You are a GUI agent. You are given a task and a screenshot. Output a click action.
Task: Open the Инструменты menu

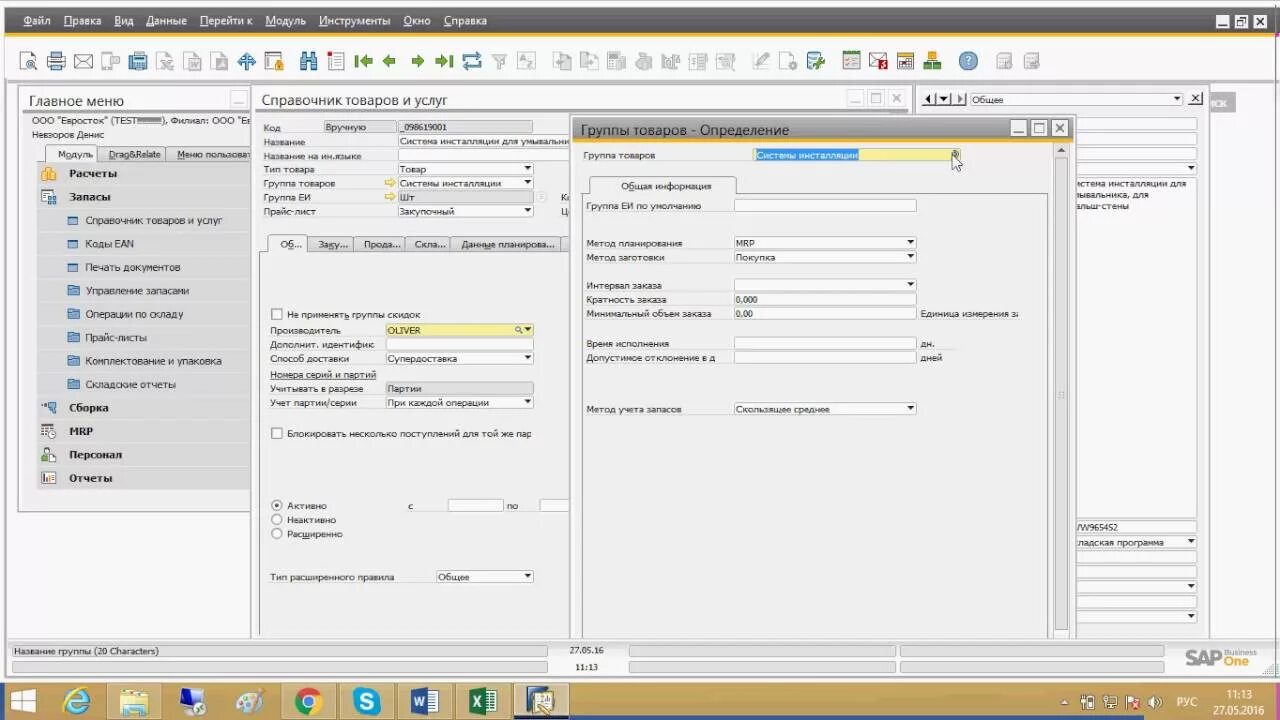tap(355, 20)
